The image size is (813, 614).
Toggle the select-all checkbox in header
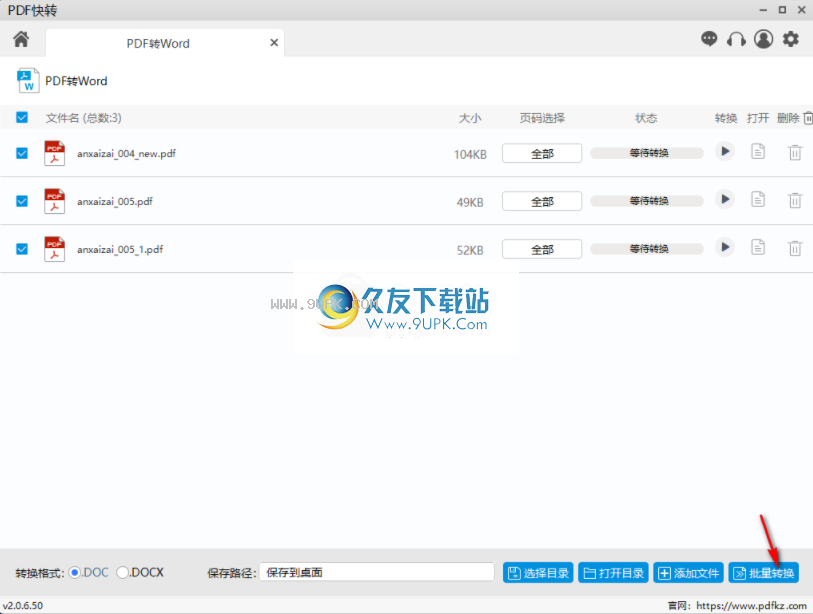(x=22, y=117)
